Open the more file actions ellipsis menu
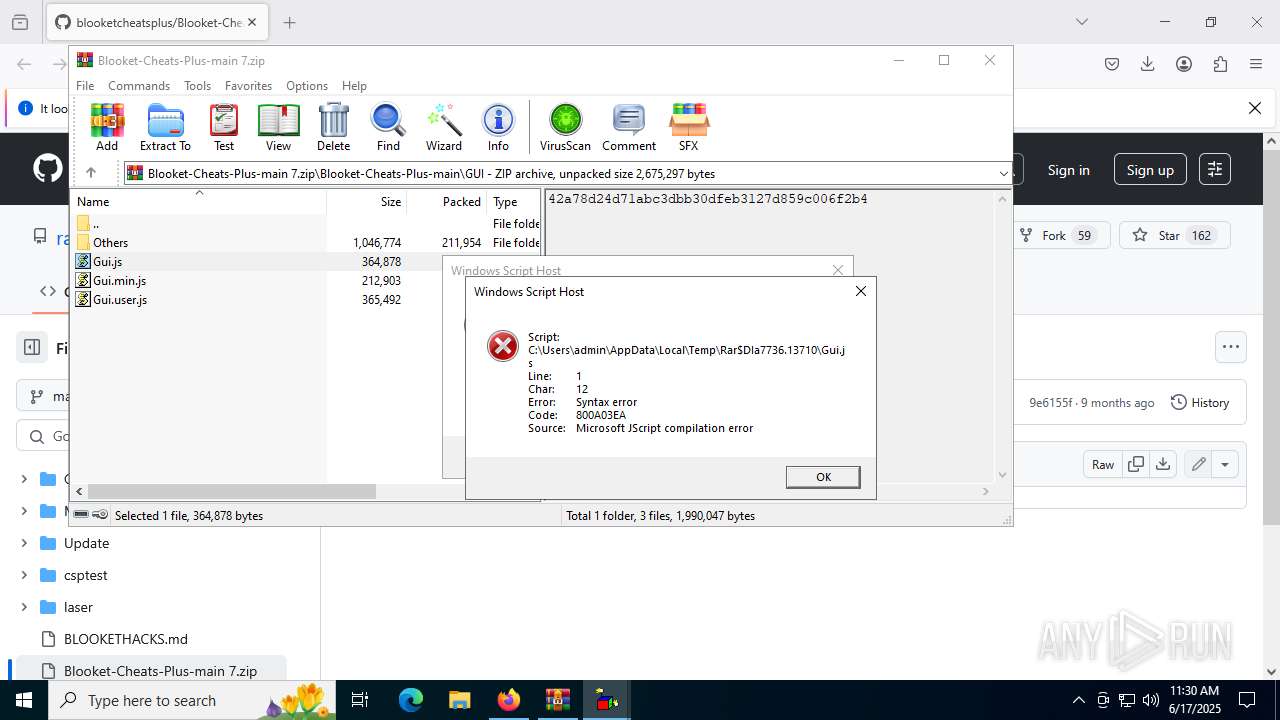The image size is (1280, 720). [1230, 347]
